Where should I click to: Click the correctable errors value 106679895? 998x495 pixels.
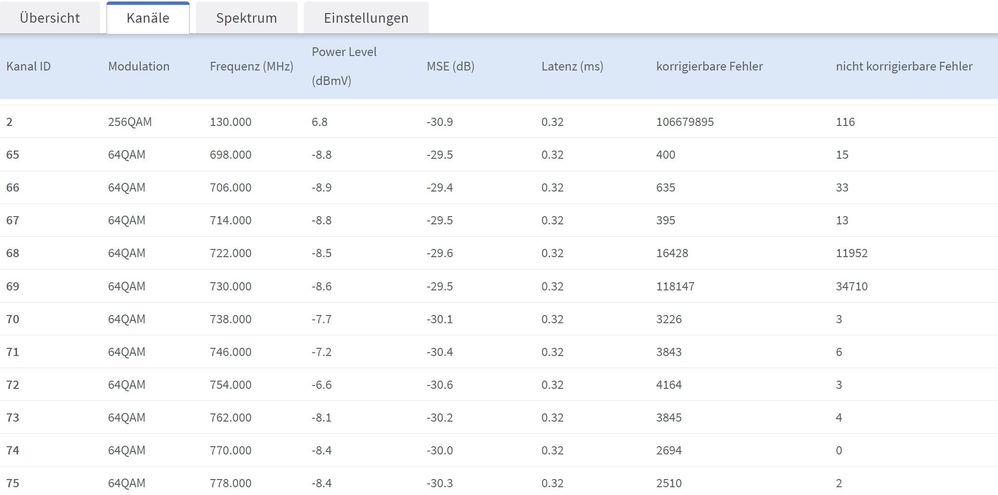(685, 122)
